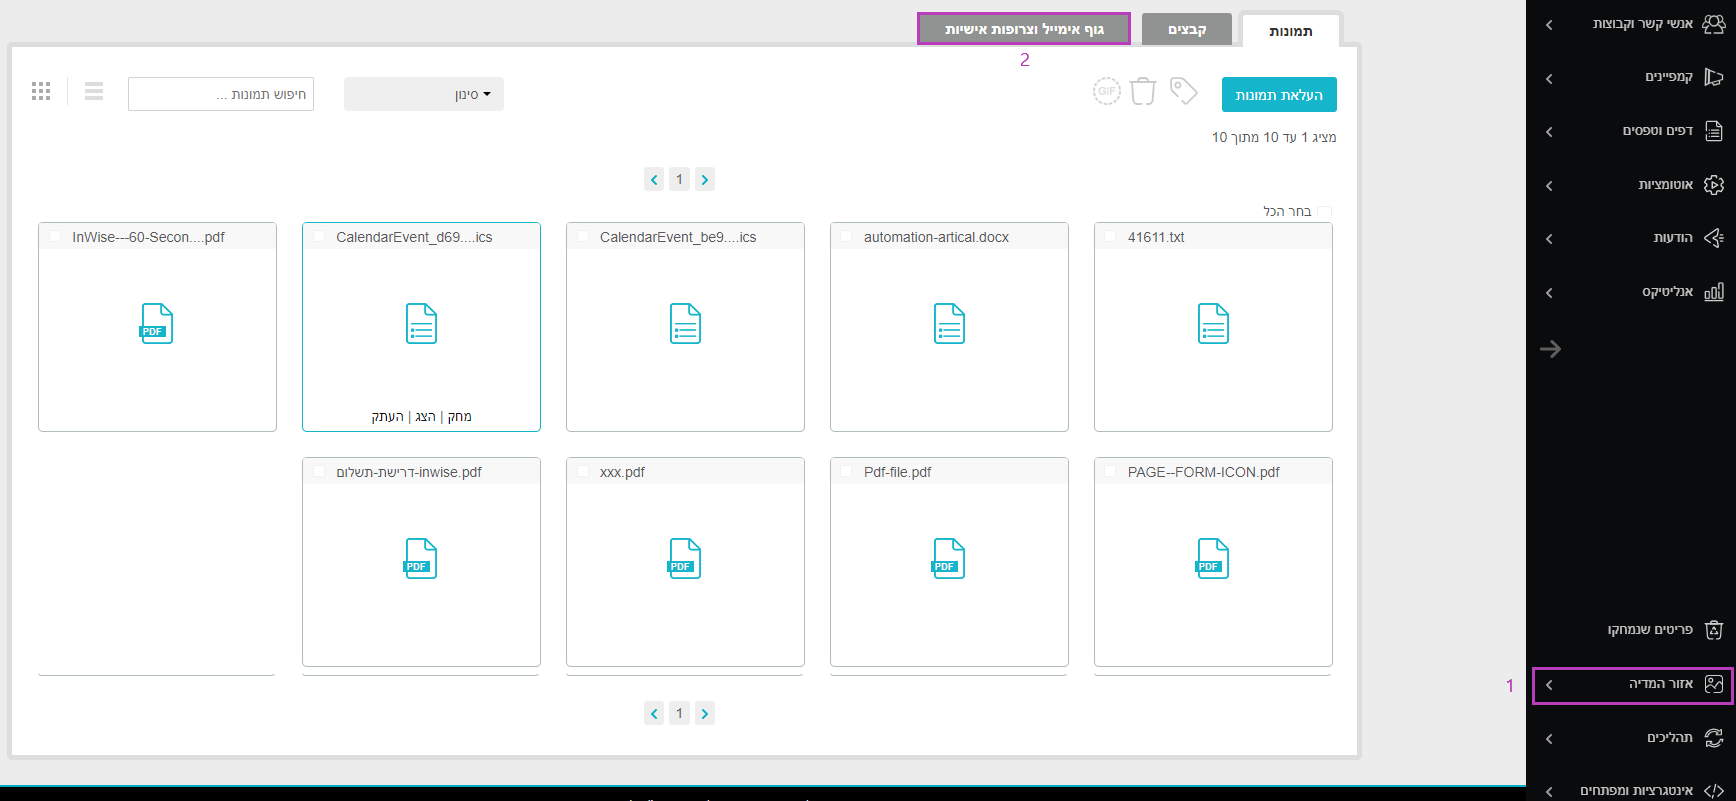Viewport: 1736px width, 801px height.
Task: Open the deleted items recycle icon
Action: click(x=1713, y=630)
